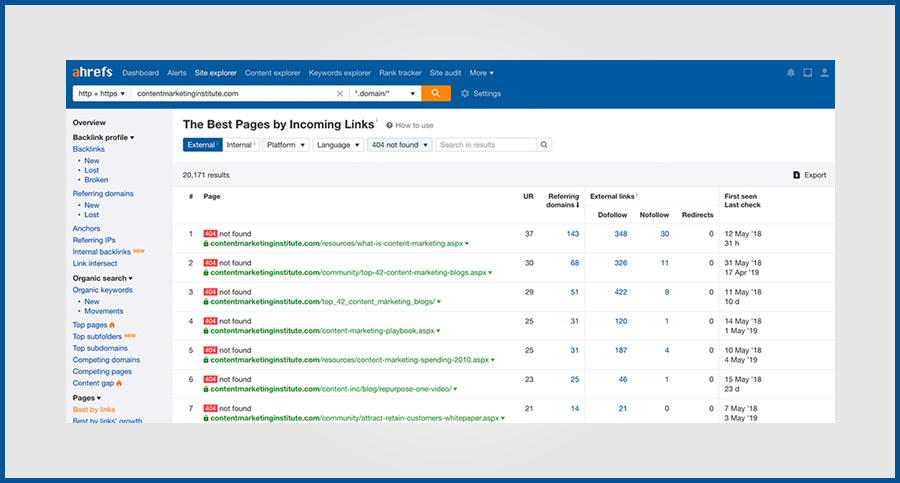The height and width of the screenshot is (483, 900).
Task: Go to Dashboard in top navigation
Action: 141,73
